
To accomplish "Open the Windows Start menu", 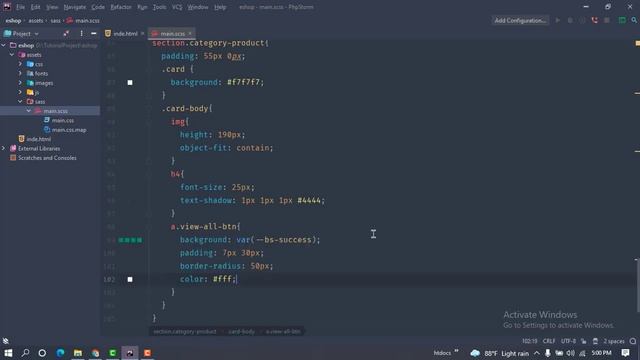I will click(x=8, y=353).
